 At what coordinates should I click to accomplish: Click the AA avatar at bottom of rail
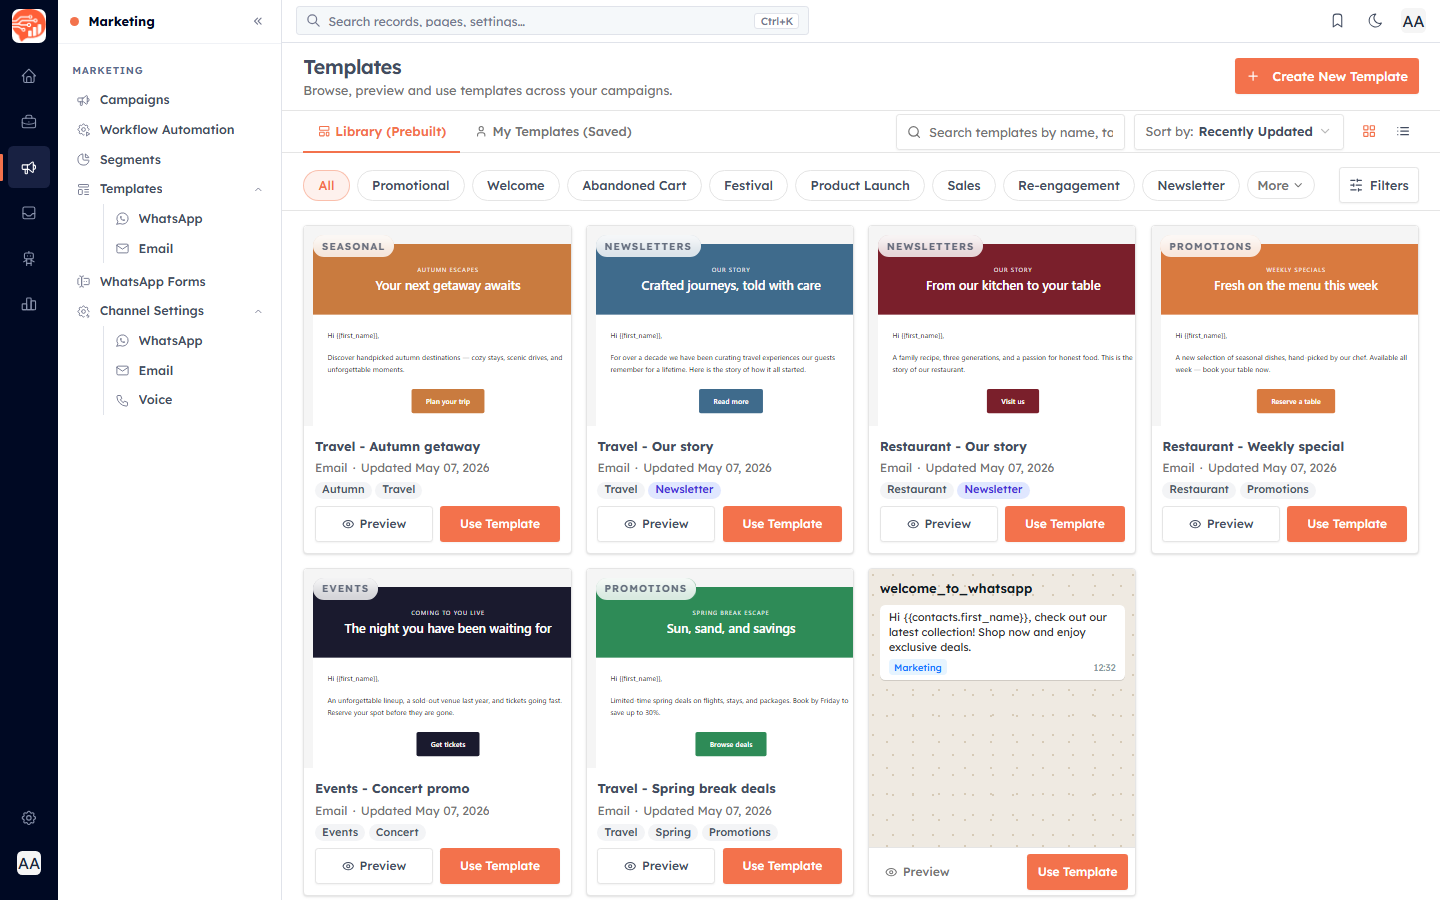click(x=29, y=863)
